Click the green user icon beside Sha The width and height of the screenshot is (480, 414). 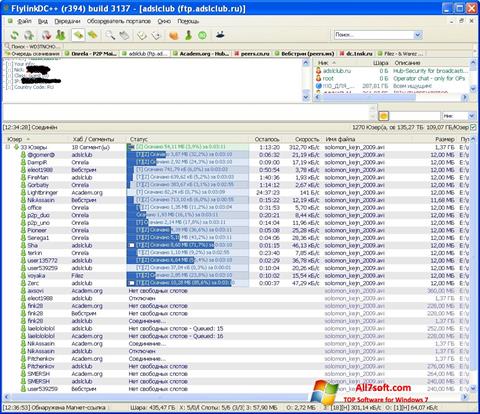coord(23,245)
